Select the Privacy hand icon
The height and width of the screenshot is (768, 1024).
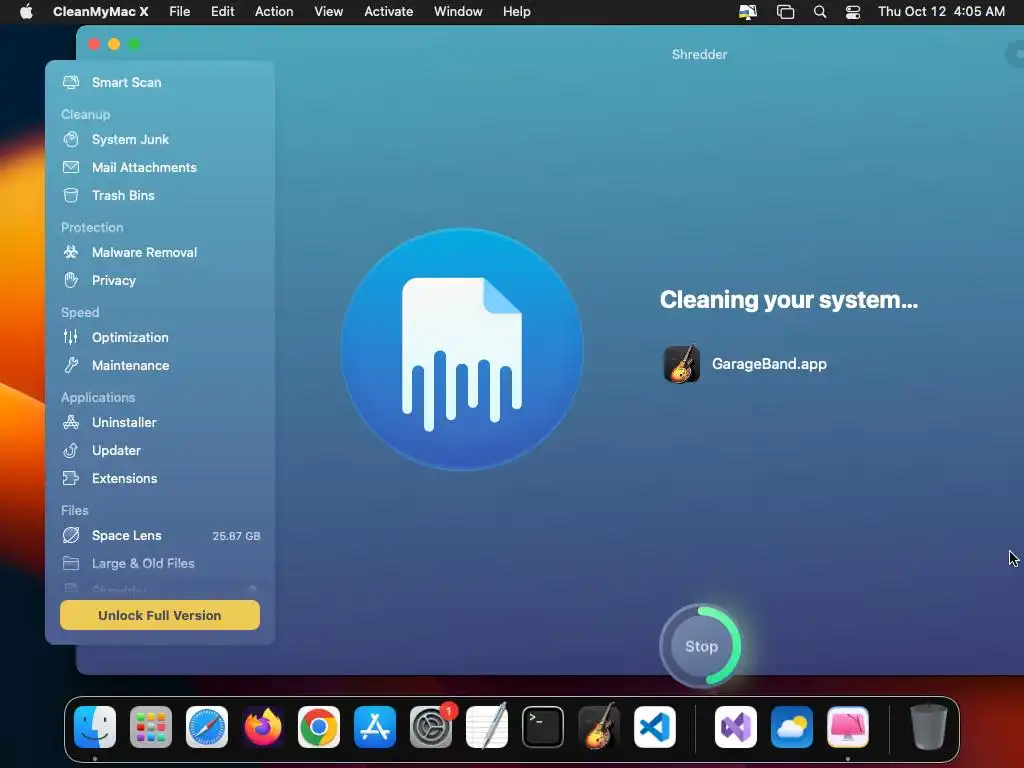[x=71, y=280]
